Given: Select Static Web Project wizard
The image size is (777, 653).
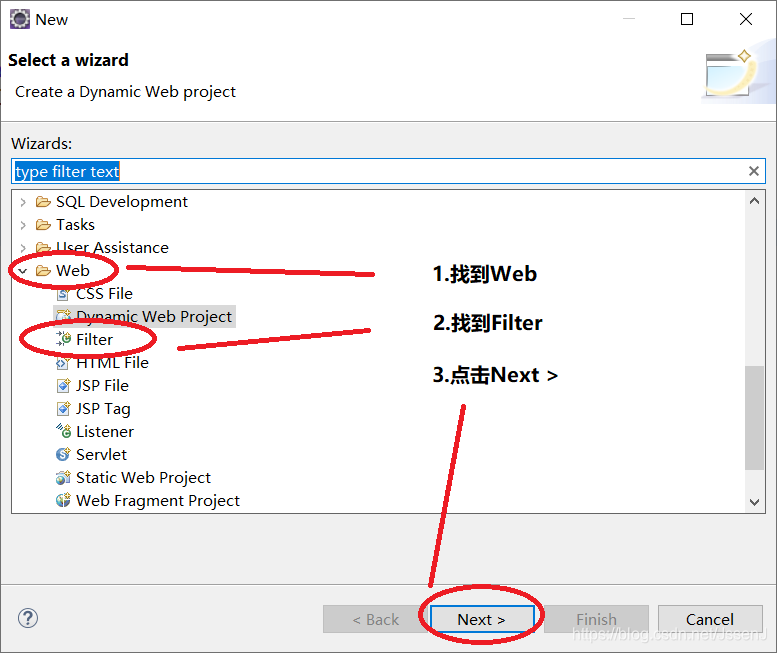Looking at the screenshot, I should pyautogui.click(x=144, y=477).
